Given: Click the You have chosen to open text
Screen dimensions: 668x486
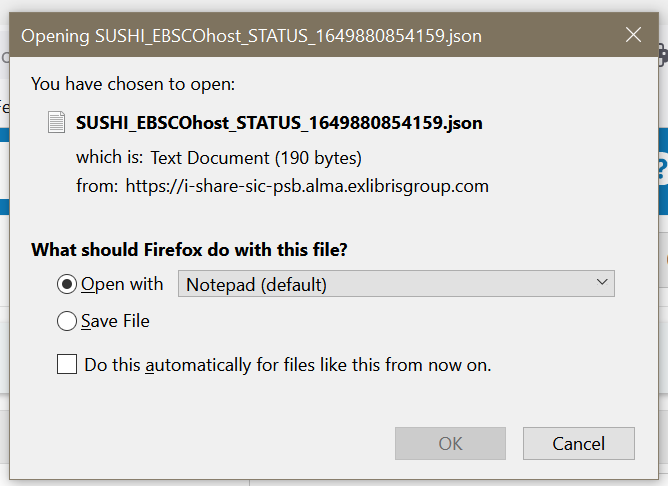Looking at the screenshot, I should pyautogui.click(x=133, y=84).
